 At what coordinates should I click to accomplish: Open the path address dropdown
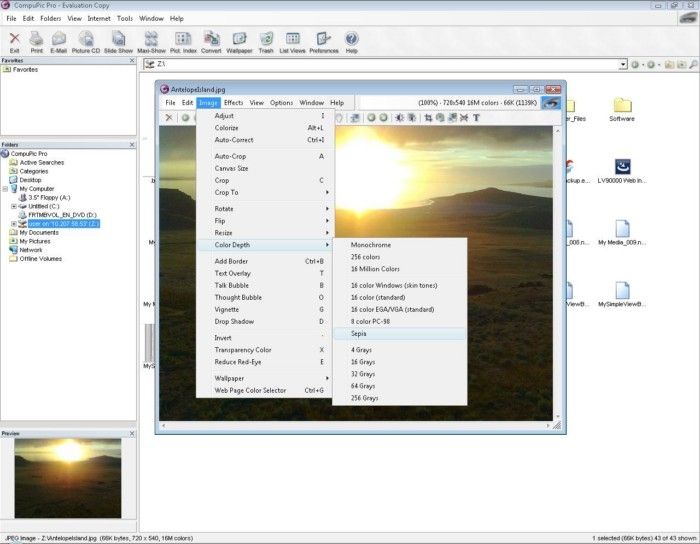[622, 64]
